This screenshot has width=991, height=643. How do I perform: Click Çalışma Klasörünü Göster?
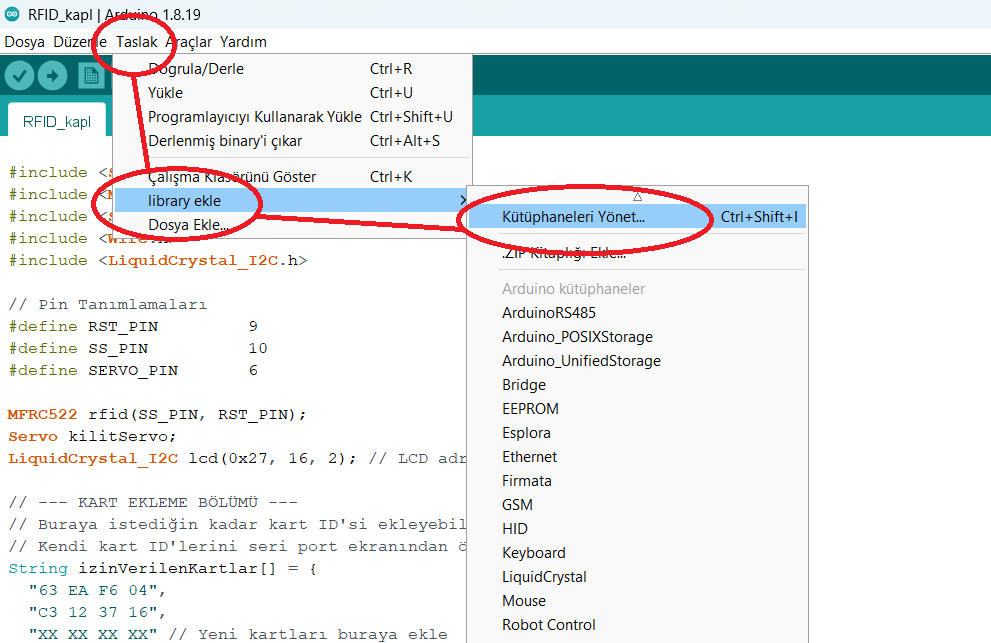pos(232,177)
